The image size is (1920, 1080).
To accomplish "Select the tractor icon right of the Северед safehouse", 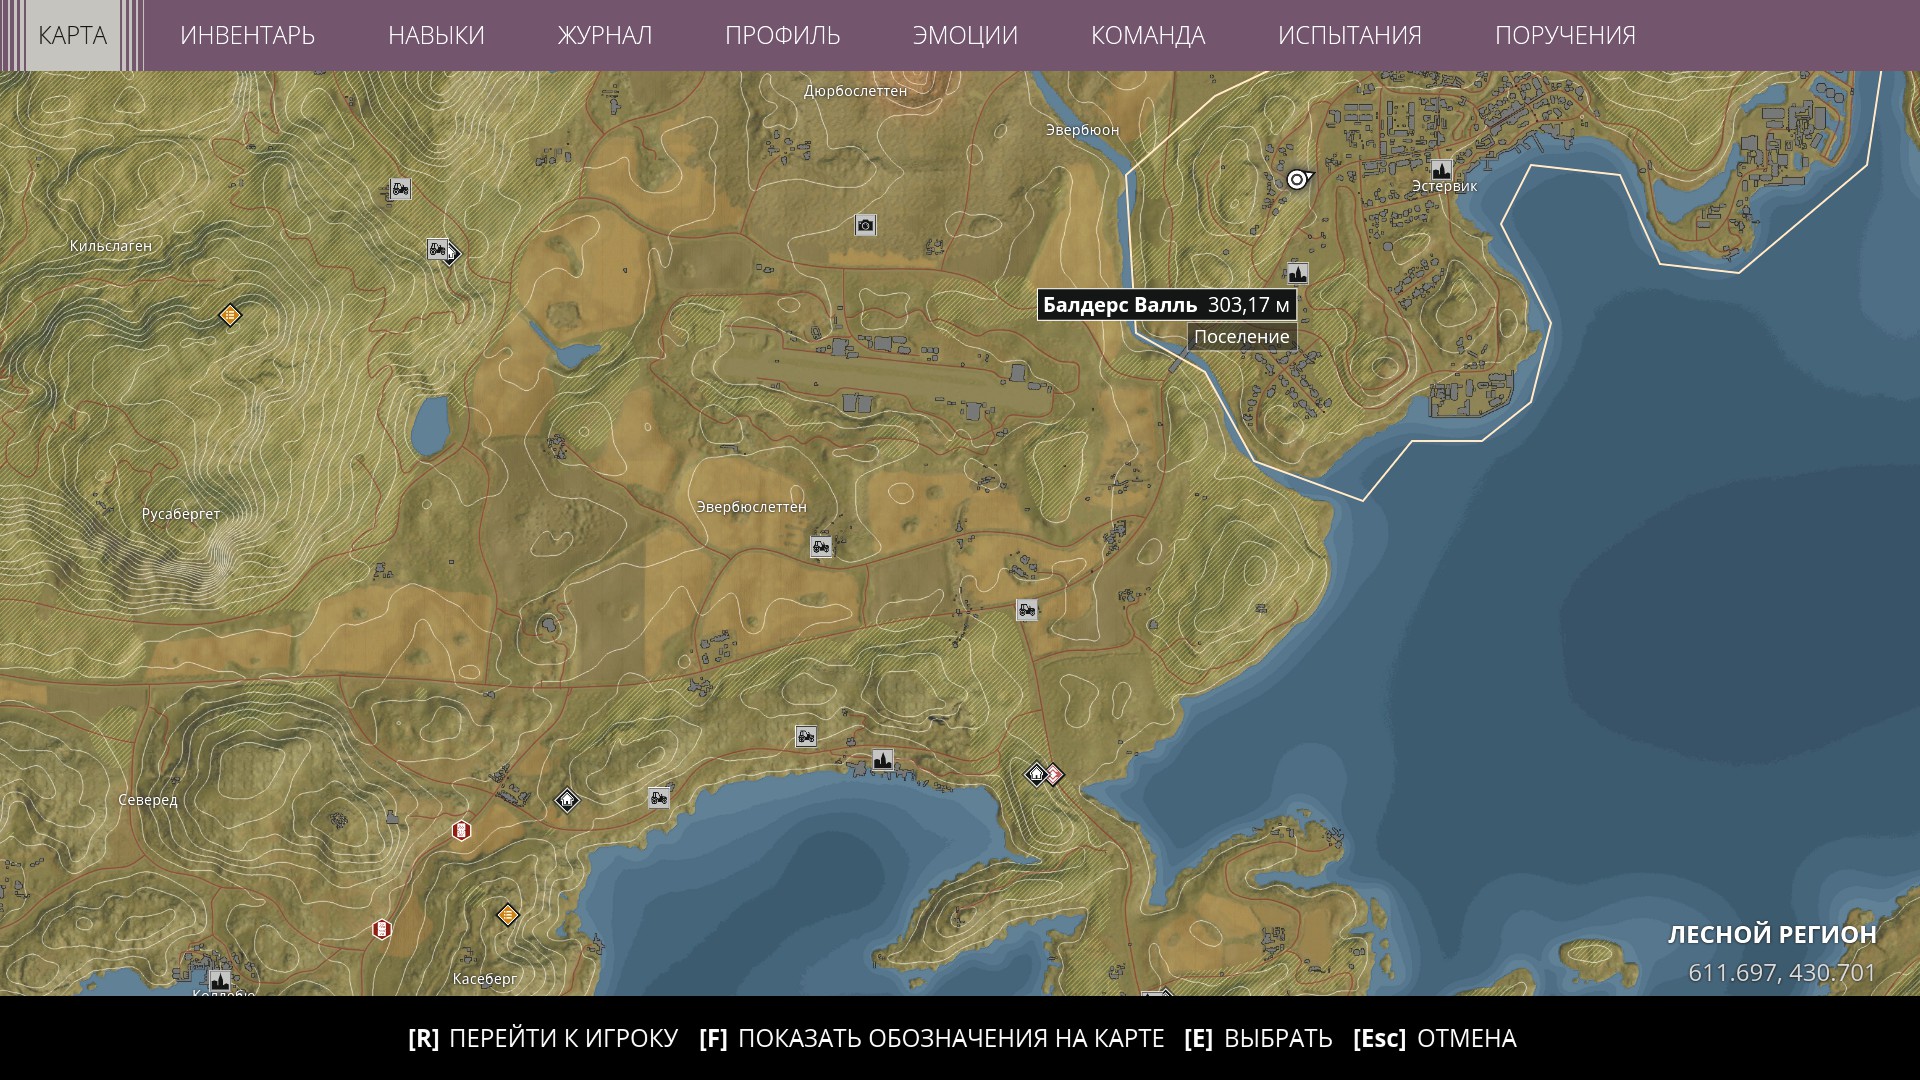I will tap(658, 797).
